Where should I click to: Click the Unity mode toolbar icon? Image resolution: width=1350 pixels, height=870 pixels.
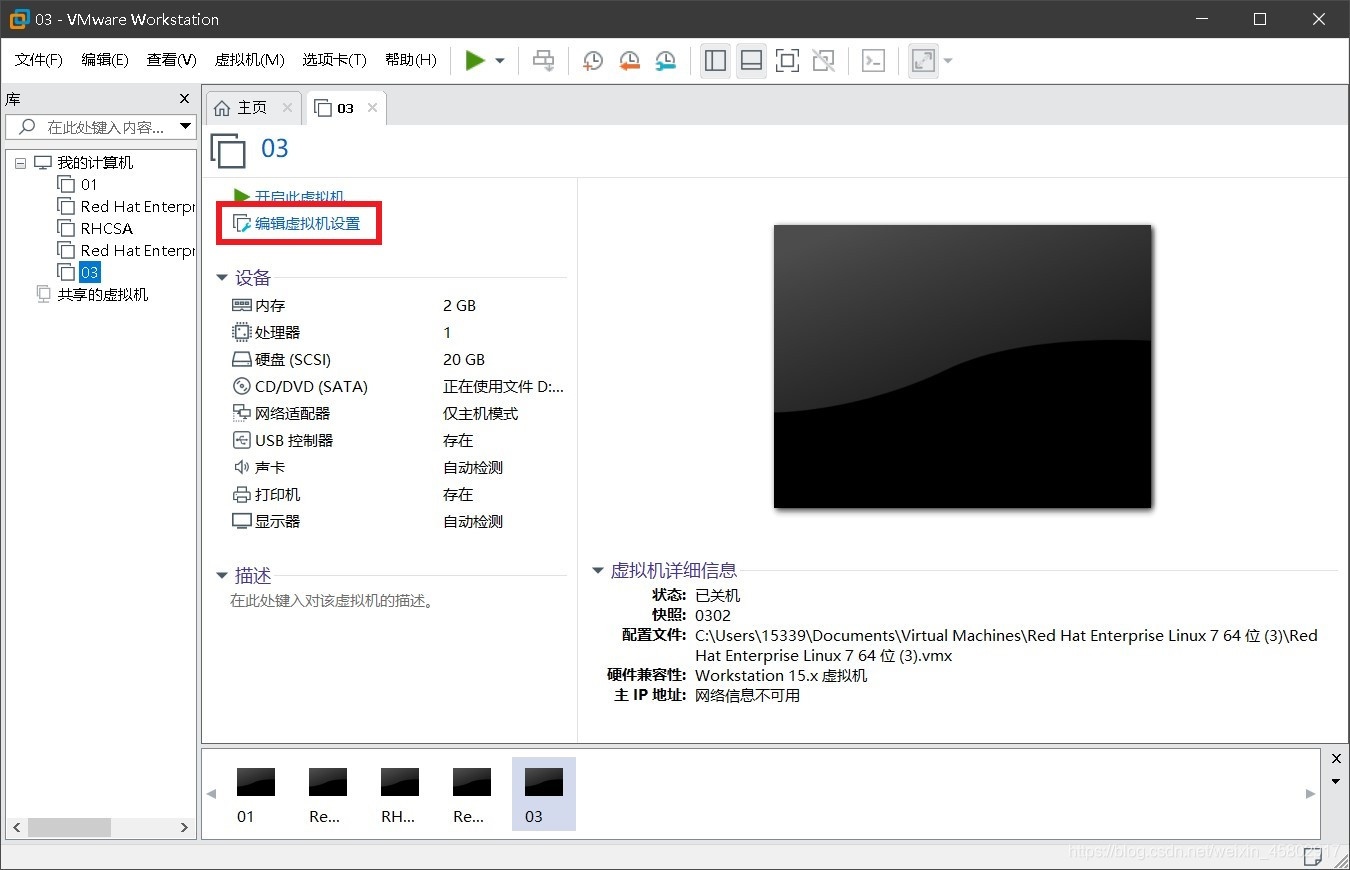pyautogui.click(x=823, y=61)
